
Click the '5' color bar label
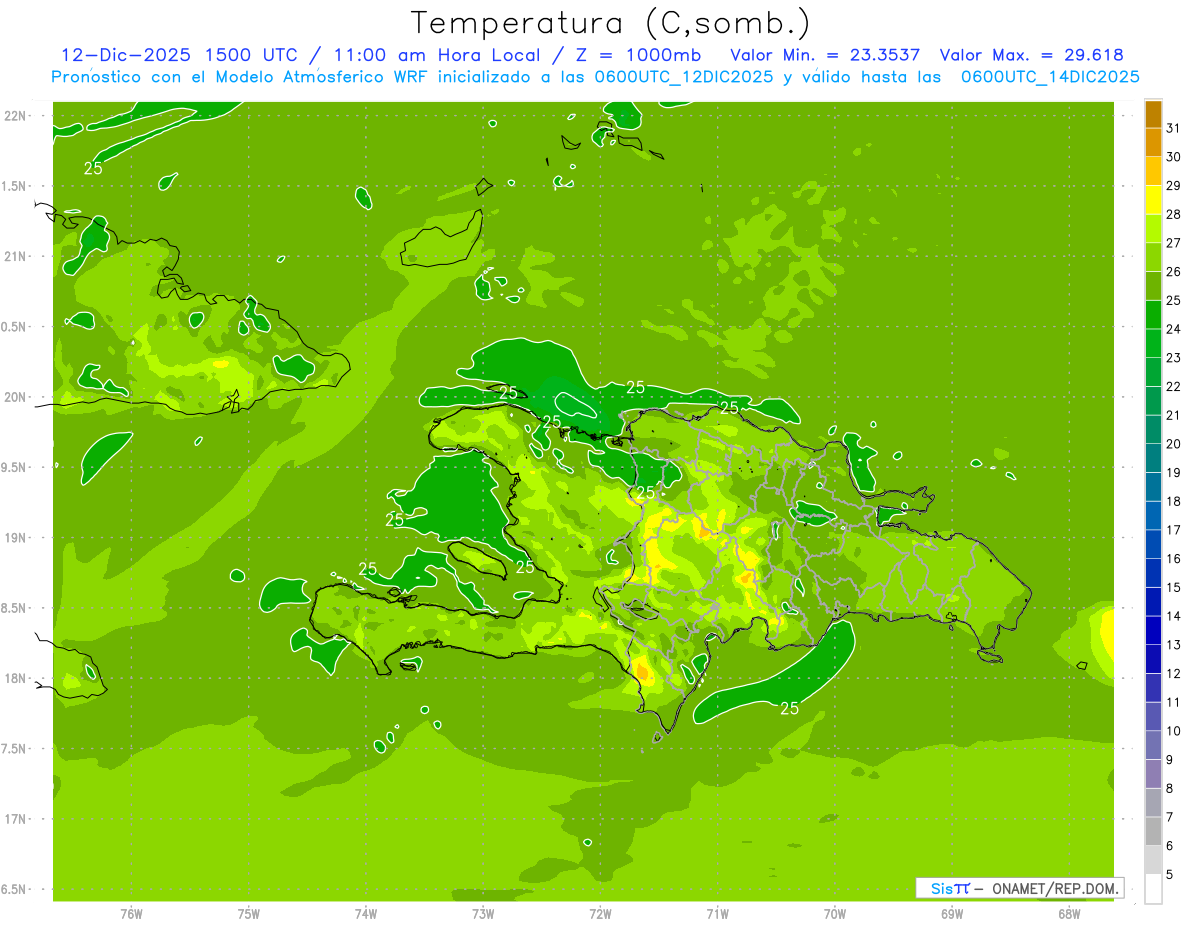(x=1169, y=875)
